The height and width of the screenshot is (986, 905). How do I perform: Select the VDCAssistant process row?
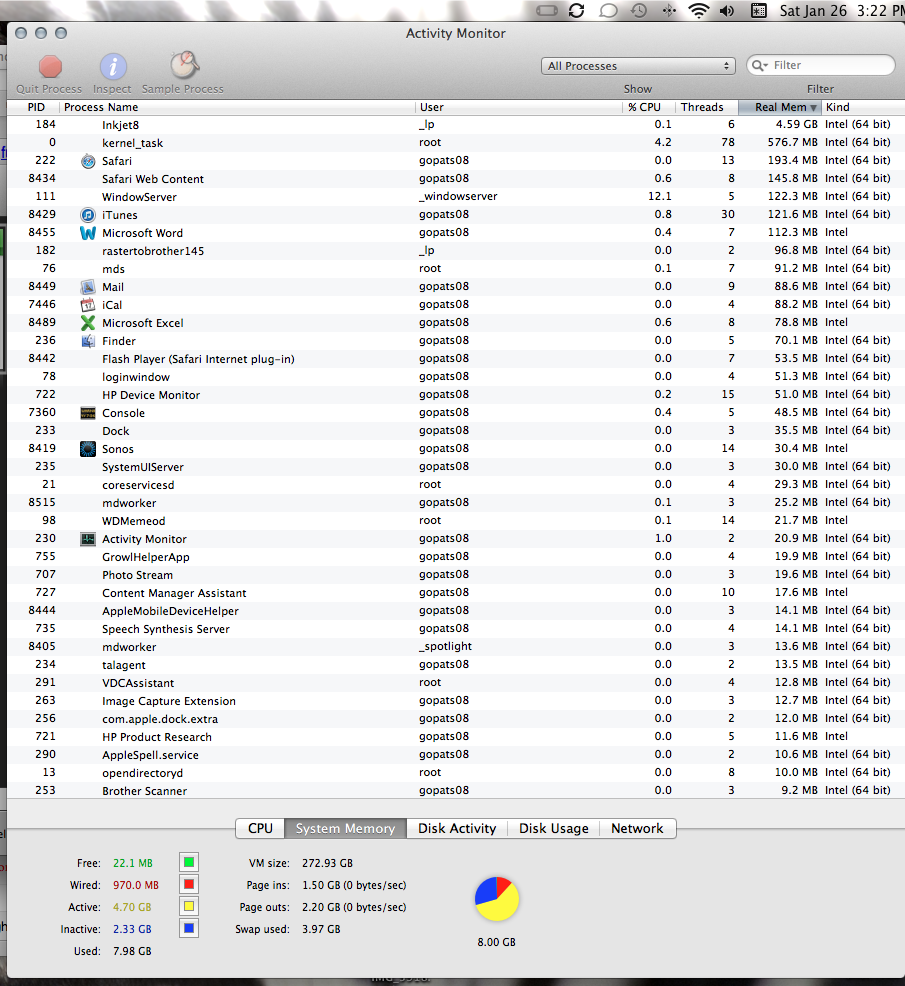(456, 683)
